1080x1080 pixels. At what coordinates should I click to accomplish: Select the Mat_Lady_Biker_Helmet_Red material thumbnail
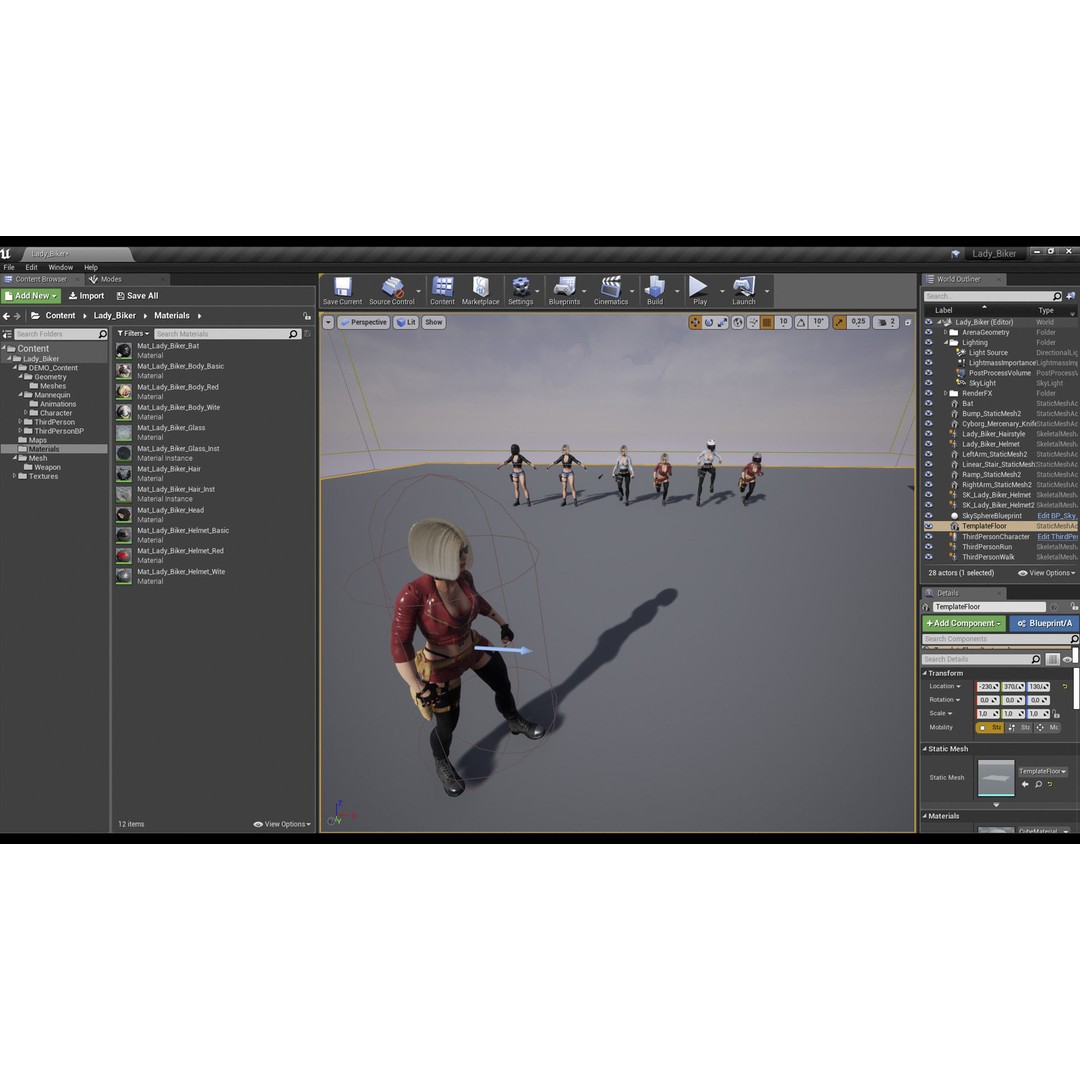(123, 555)
